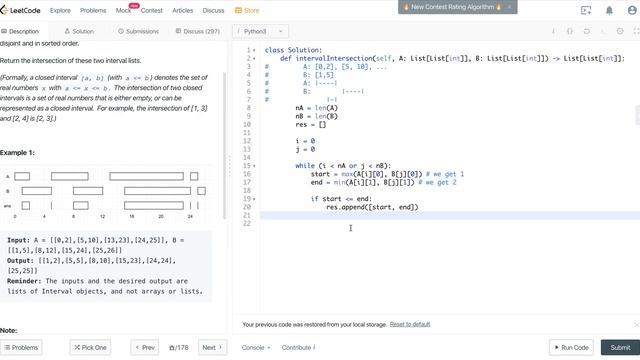Open the playground icon in top bar
Viewport: 640px width, 360px height.
click(586, 11)
